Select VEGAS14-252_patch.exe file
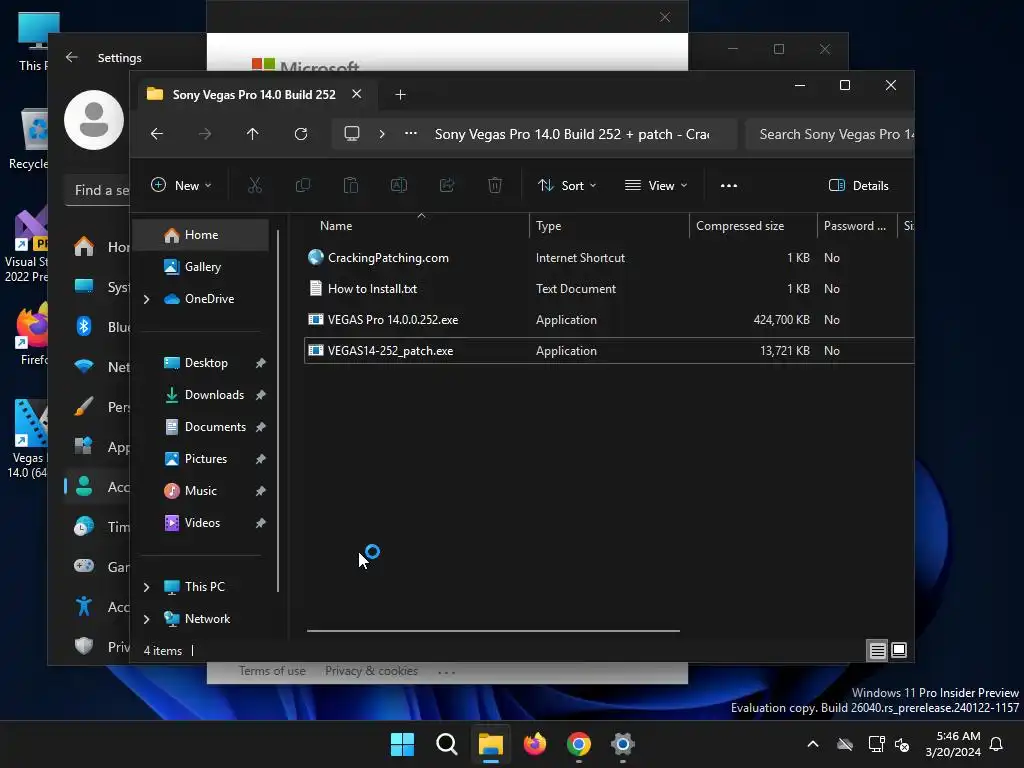This screenshot has width=1024, height=768. [x=609, y=351]
